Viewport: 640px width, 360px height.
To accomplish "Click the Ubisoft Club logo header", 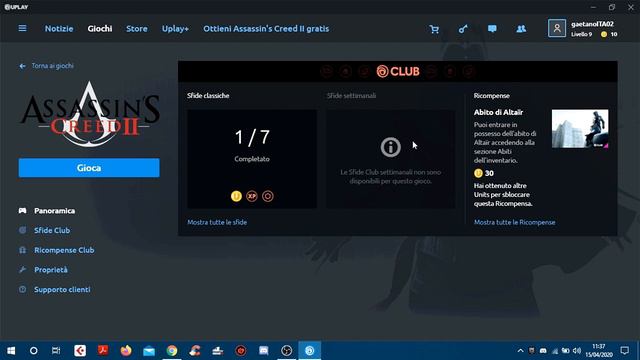I will [x=398, y=71].
